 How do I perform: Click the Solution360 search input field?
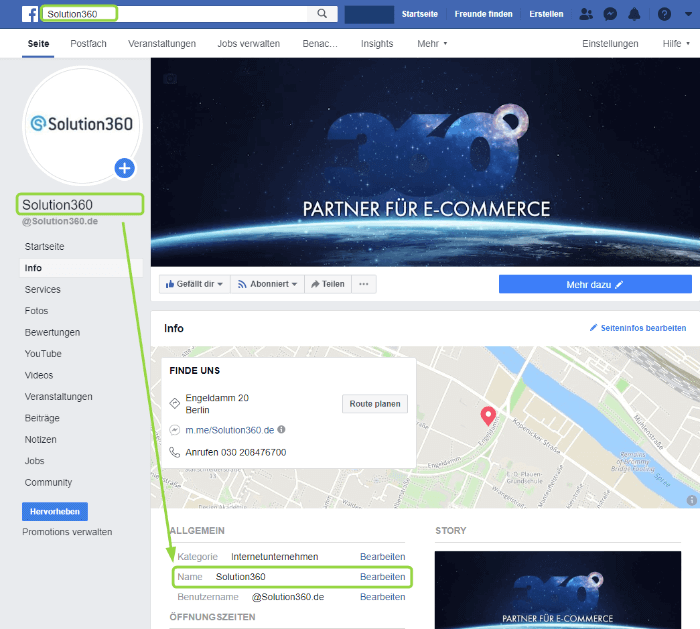click(174, 14)
